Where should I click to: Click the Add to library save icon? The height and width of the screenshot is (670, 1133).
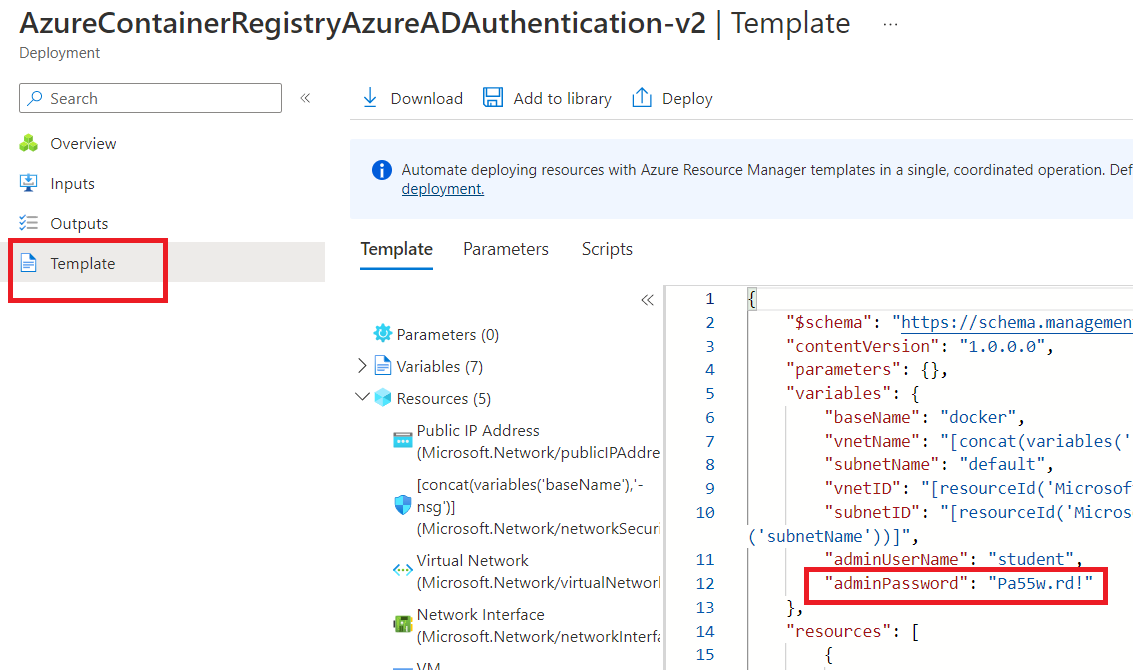[x=493, y=98]
